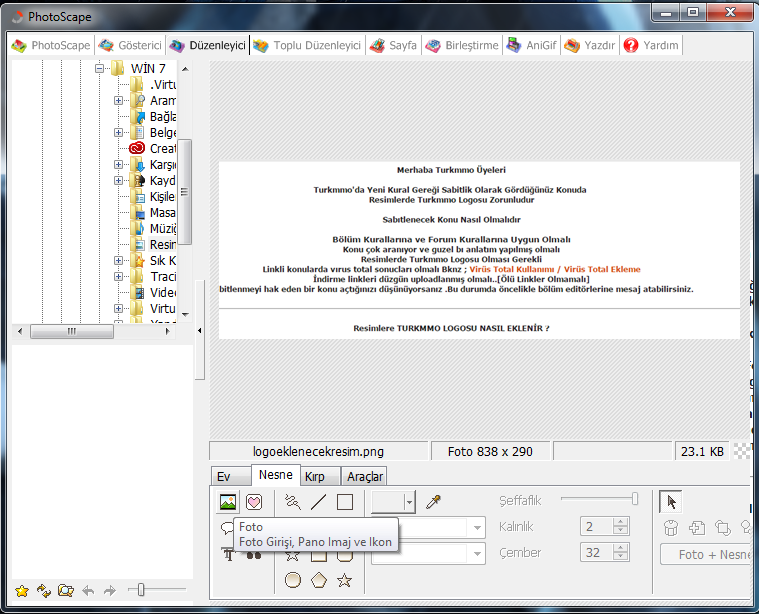The width and height of the screenshot is (759, 614).
Task: Add folder to favorites star icon
Action: [22, 591]
